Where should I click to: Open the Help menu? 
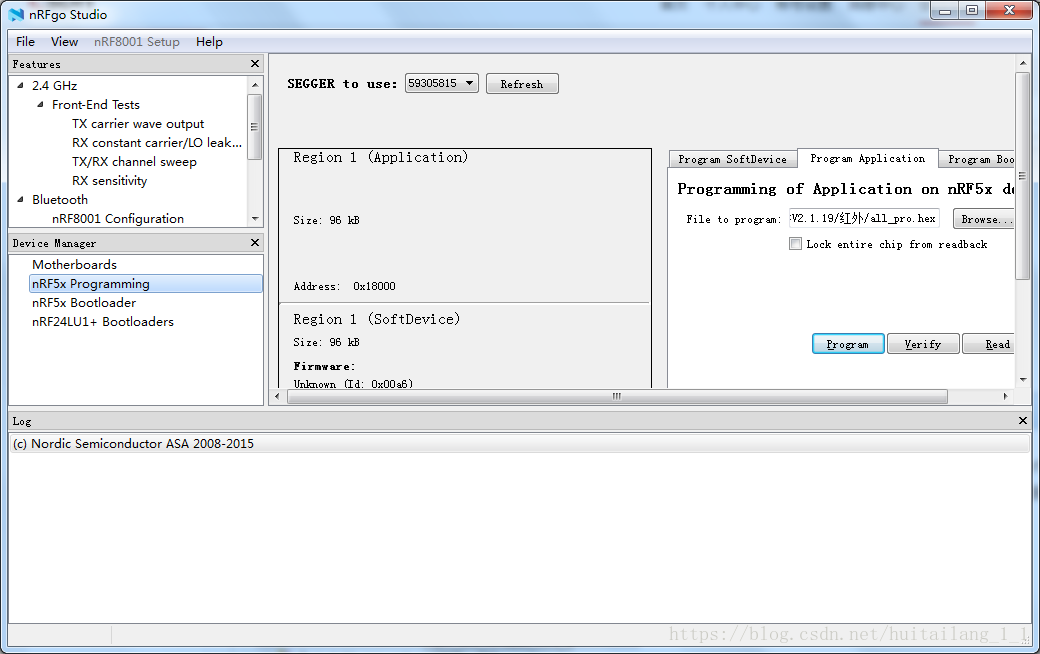[x=209, y=42]
